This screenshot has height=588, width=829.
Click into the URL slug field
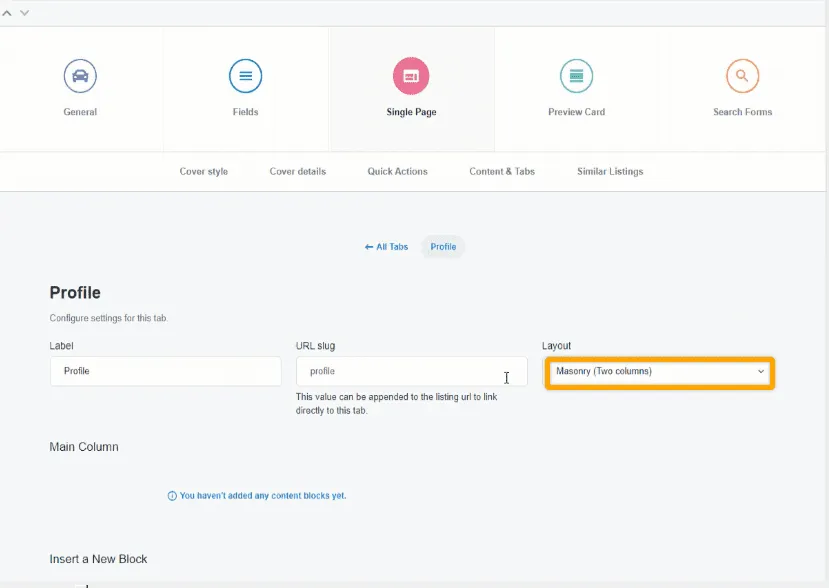click(x=411, y=371)
